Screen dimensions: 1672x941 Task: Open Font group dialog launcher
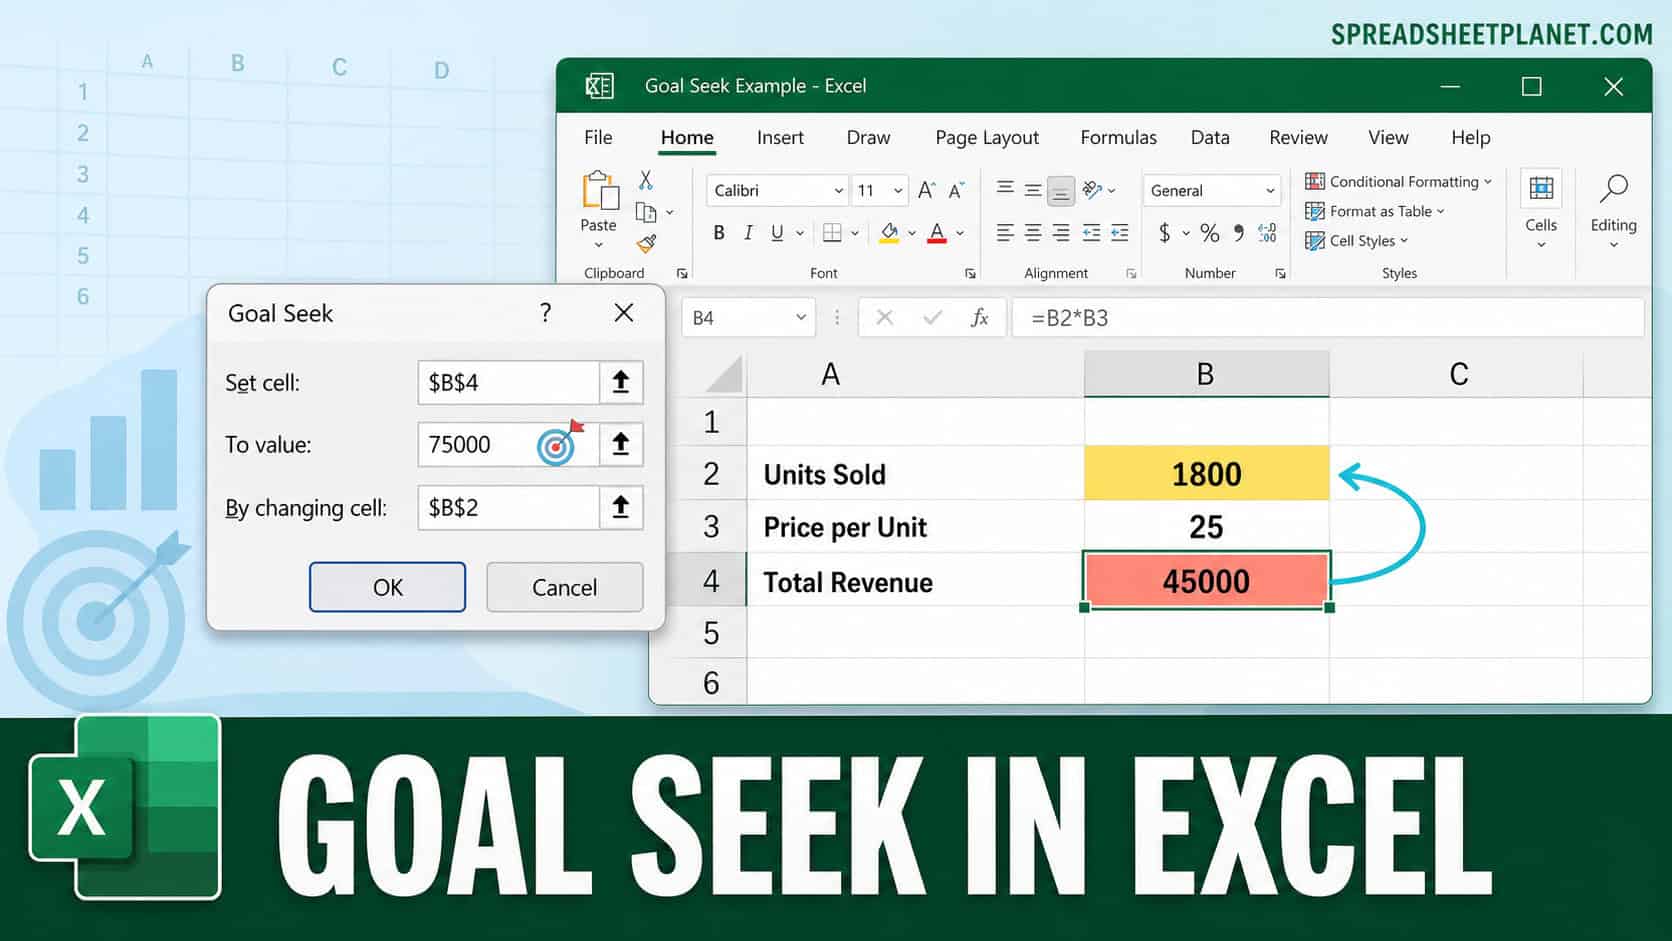(x=970, y=273)
